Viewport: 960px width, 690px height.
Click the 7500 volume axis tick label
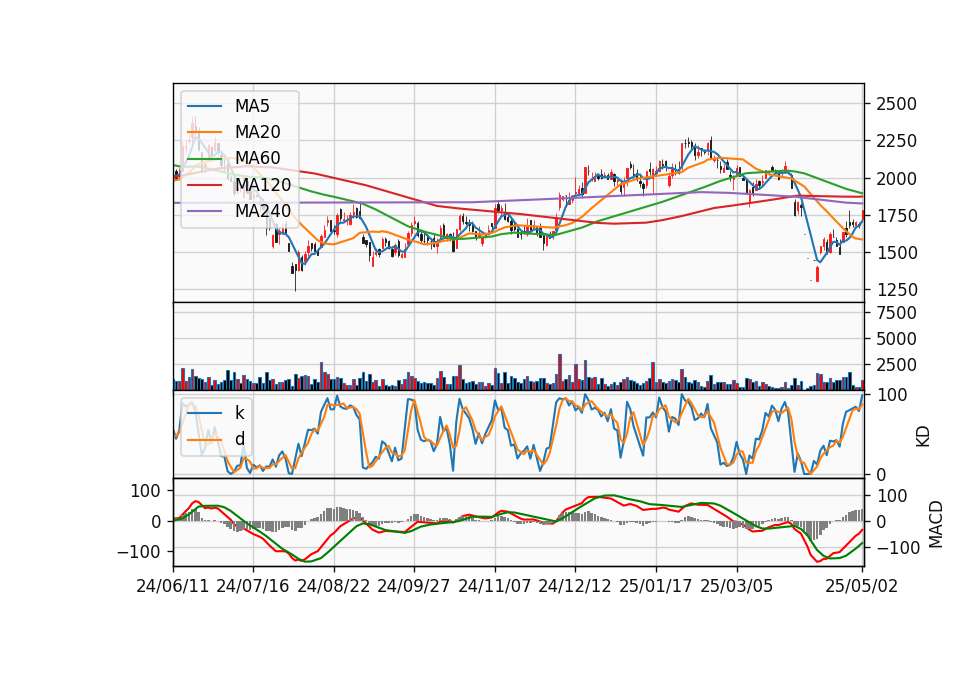point(896,313)
